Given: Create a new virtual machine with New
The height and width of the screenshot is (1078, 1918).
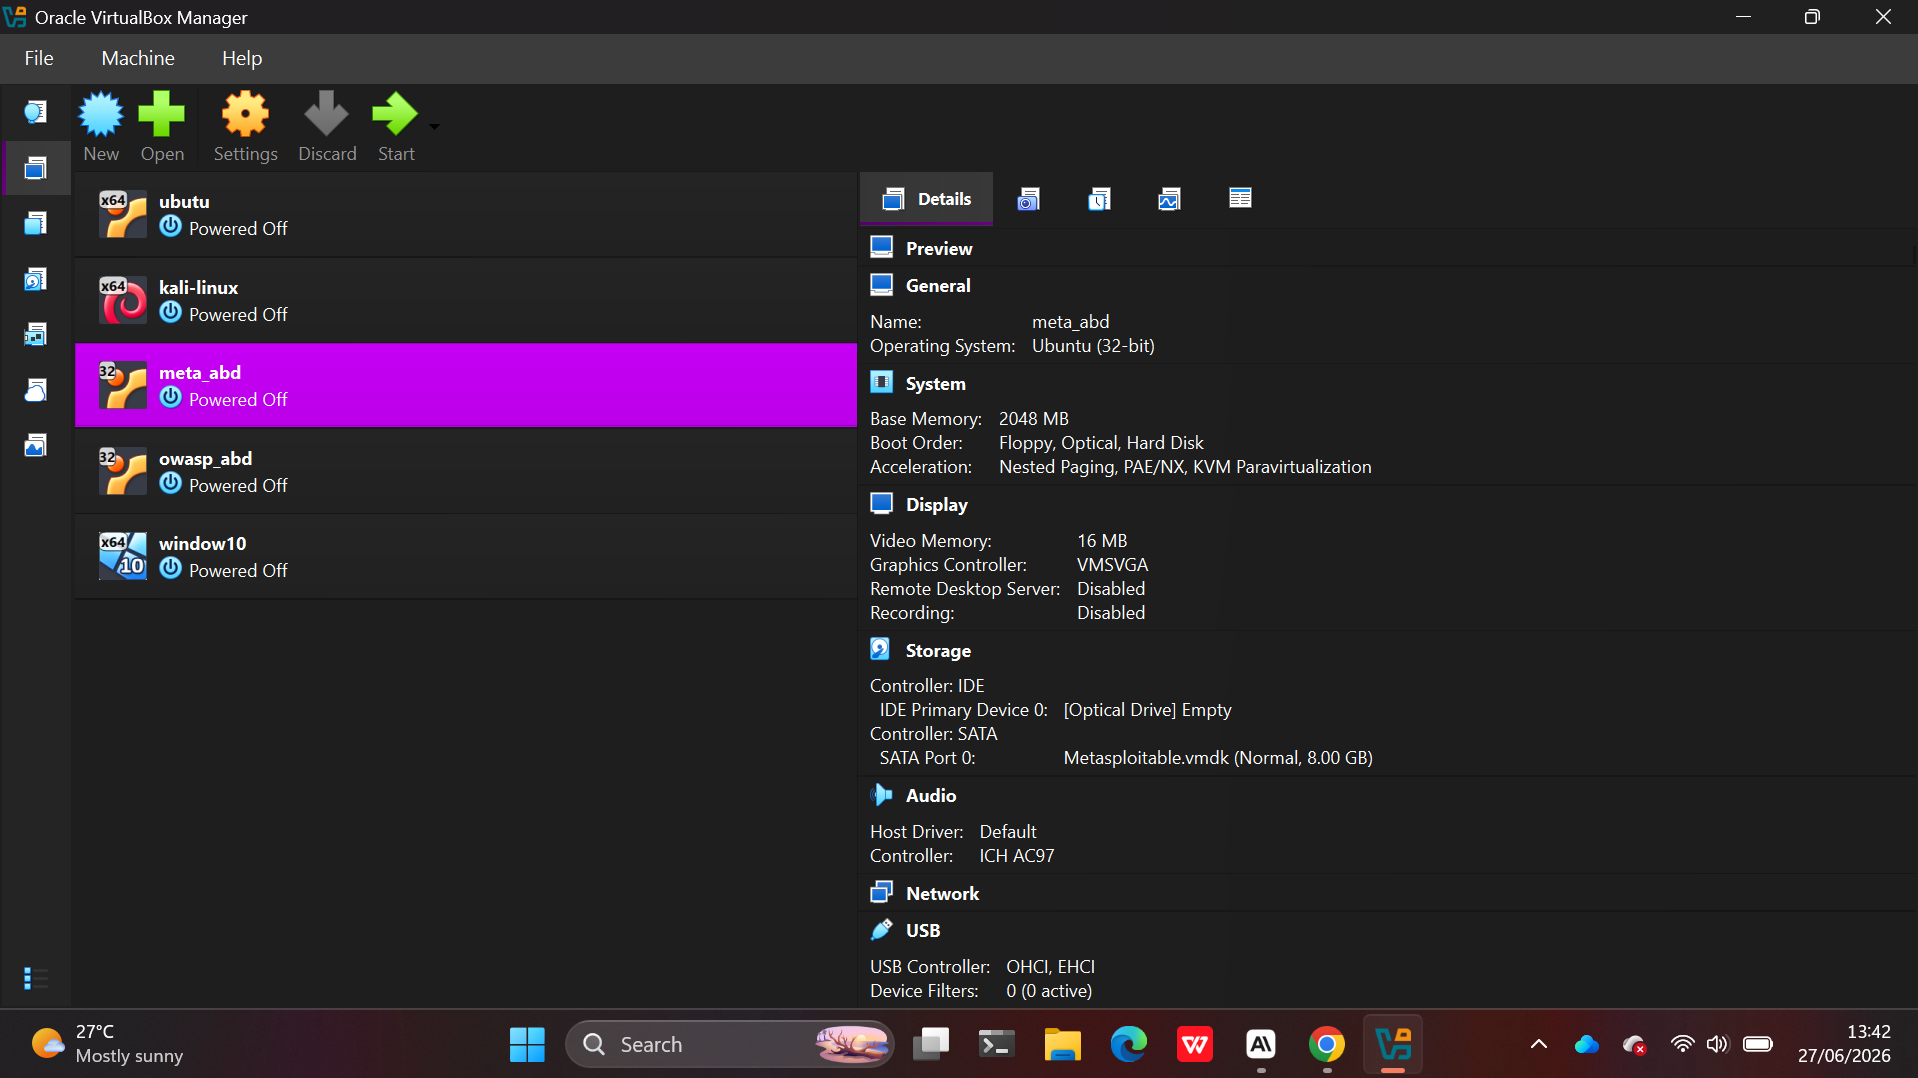Looking at the screenshot, I should pos(101,127).
